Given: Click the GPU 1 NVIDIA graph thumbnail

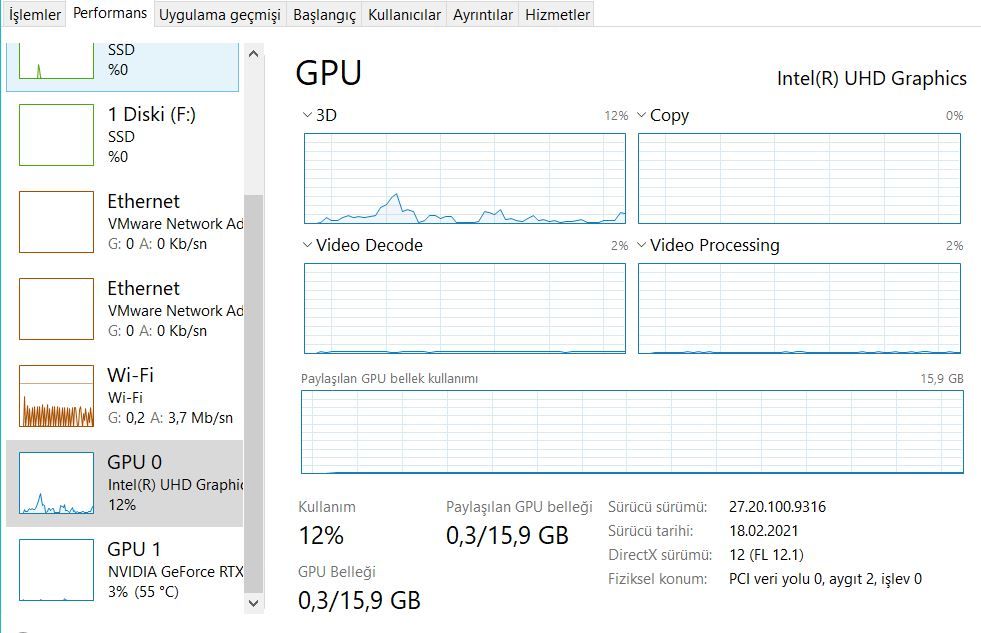Looking at the screenshot, I should point(56,570).
